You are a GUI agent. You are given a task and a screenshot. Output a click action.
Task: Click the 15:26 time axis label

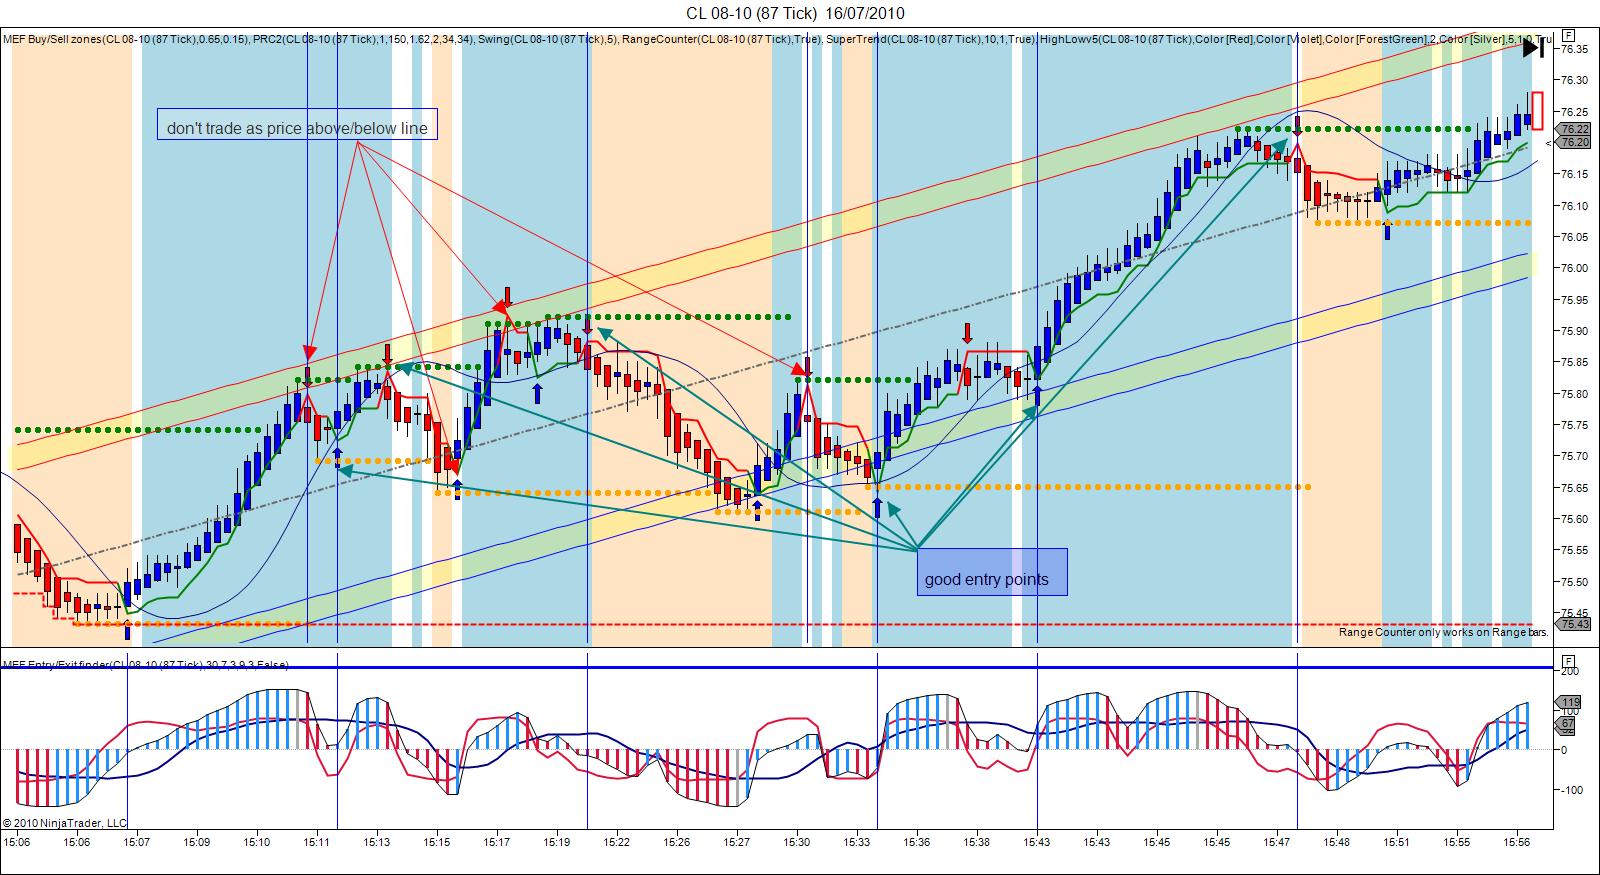click(x=676, y=842)
